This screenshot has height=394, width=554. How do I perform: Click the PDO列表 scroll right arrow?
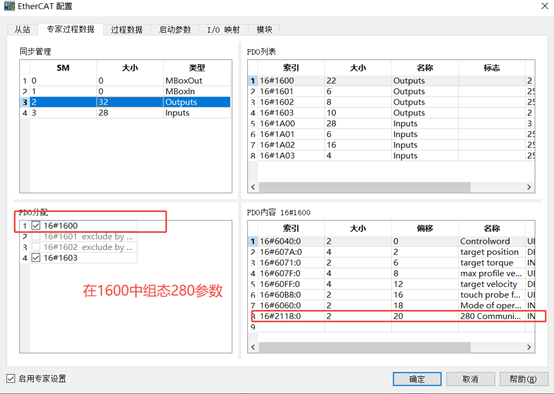(529, 187)
